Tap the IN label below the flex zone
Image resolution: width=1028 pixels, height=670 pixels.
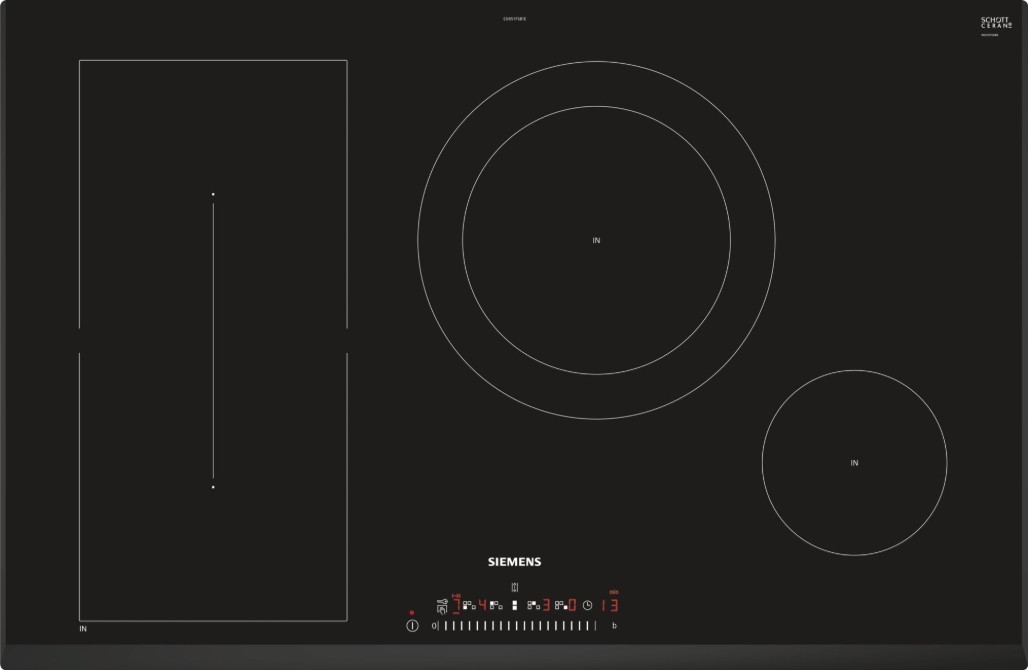[x=83, y=629]
